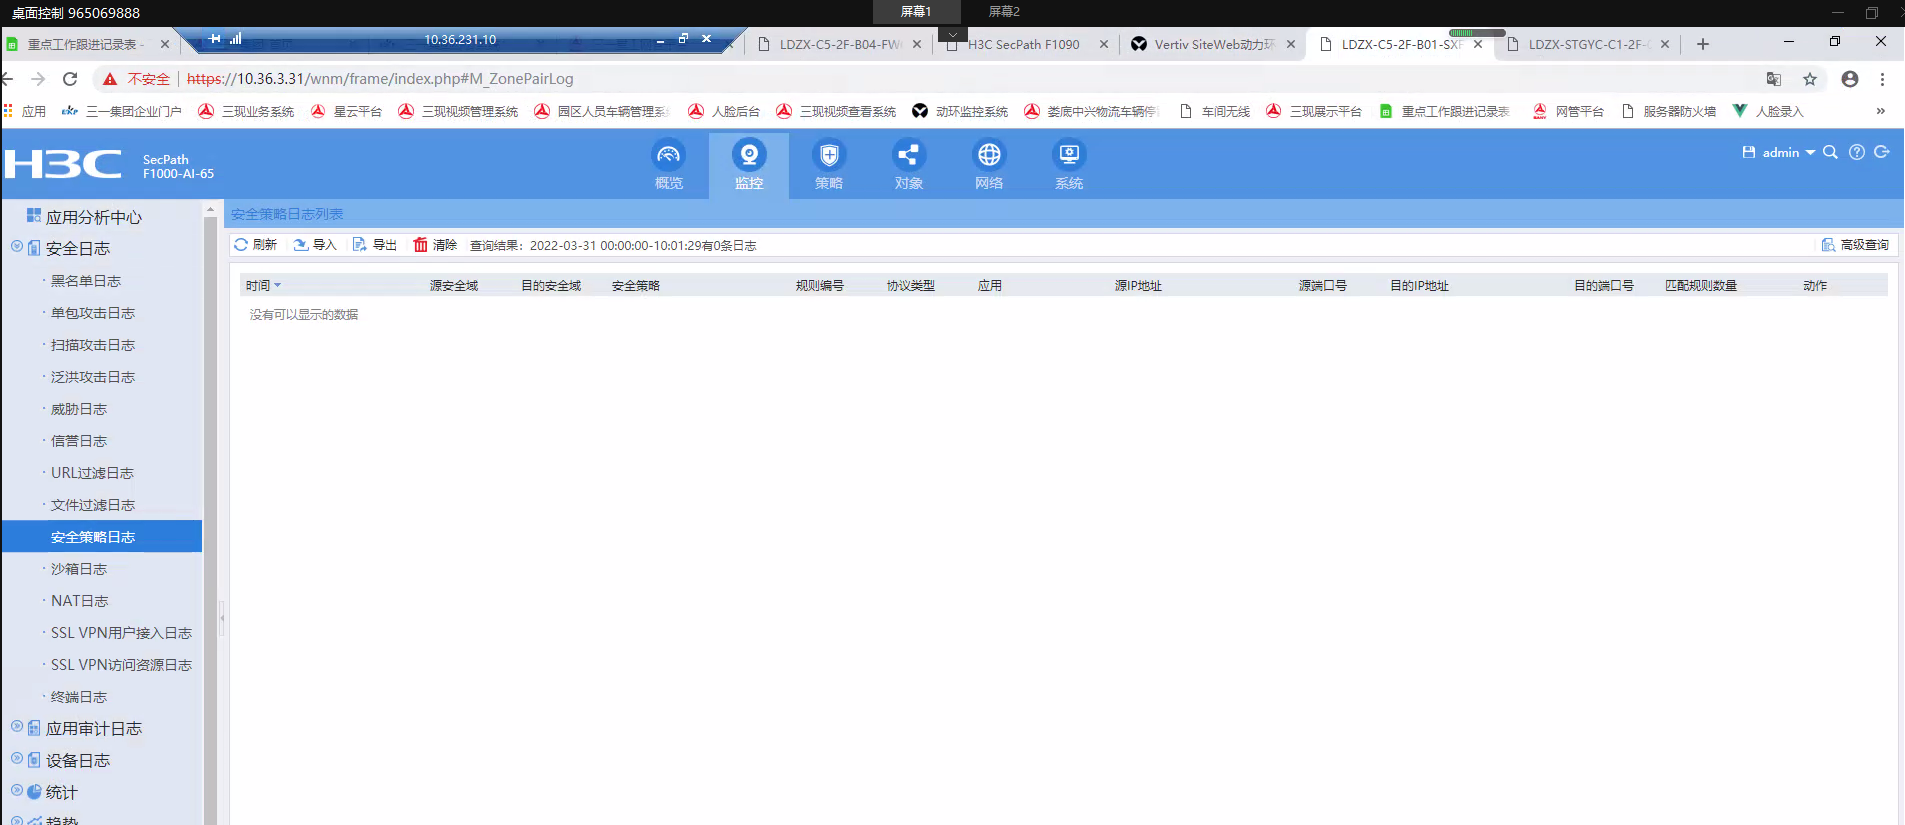Click the browser address bar URL
Screen dimensions: 1905x825
click(x=380, y=79)
